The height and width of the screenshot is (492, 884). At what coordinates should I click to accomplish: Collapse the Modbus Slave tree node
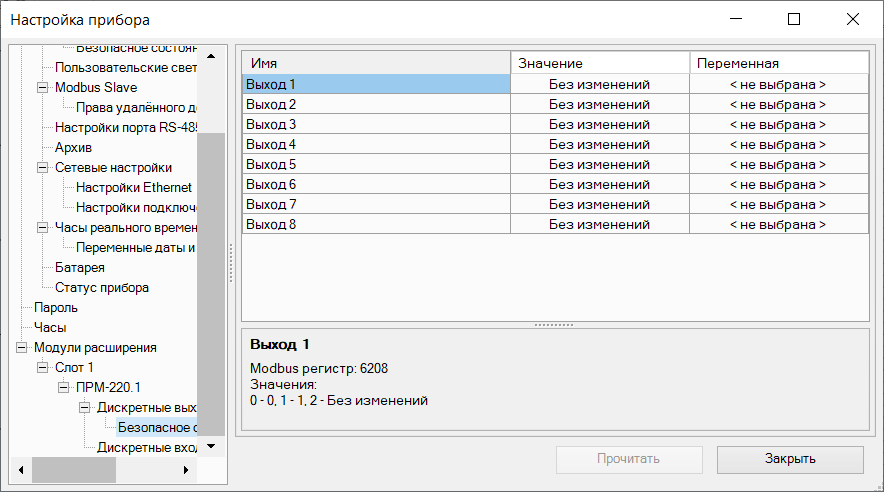coord(42,87)
